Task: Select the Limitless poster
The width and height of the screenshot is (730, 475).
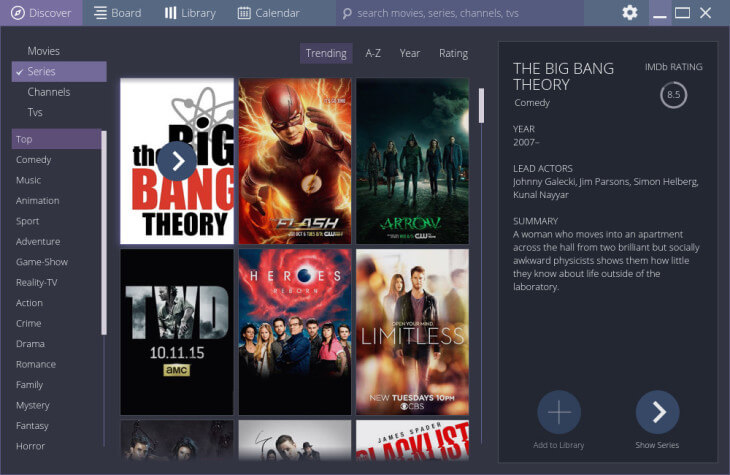Action: click(412, 332)
